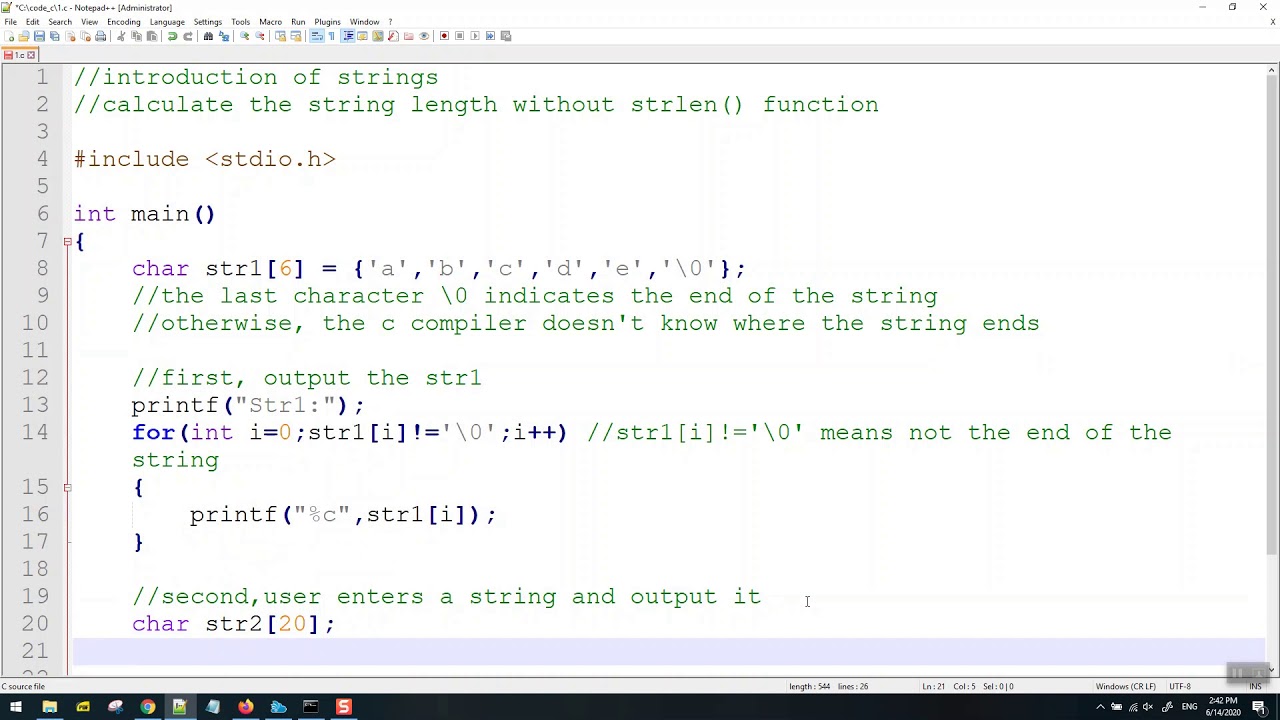The width and height of the screenshot is (1280, 720).
Task: Open the taskbar notification center icon
Action: tap(1259, 708)
